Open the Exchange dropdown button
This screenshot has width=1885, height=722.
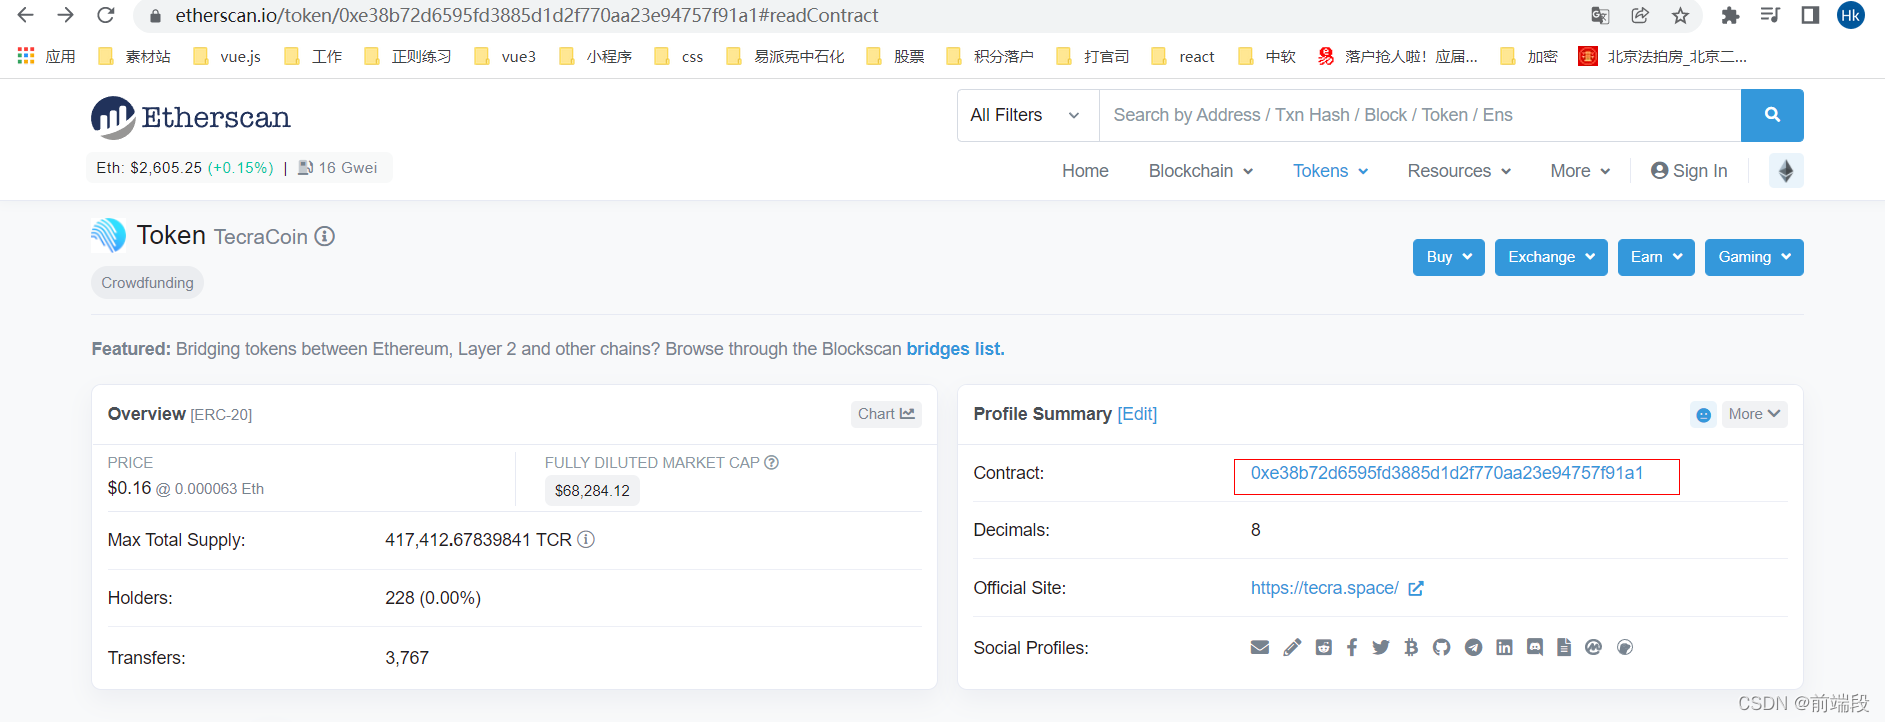[1551, 257]
